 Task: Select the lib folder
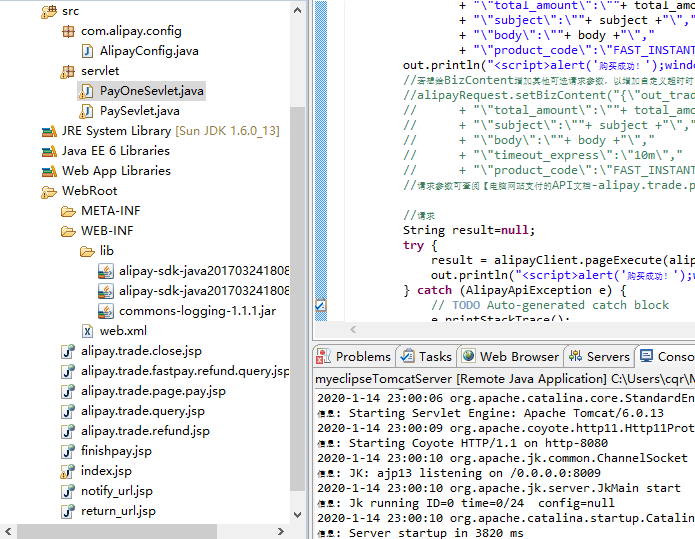(x=107, y=251)
